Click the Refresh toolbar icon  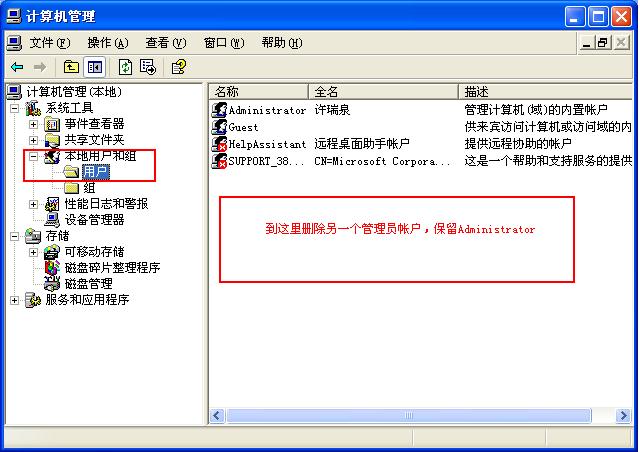[x=125, y=67]
